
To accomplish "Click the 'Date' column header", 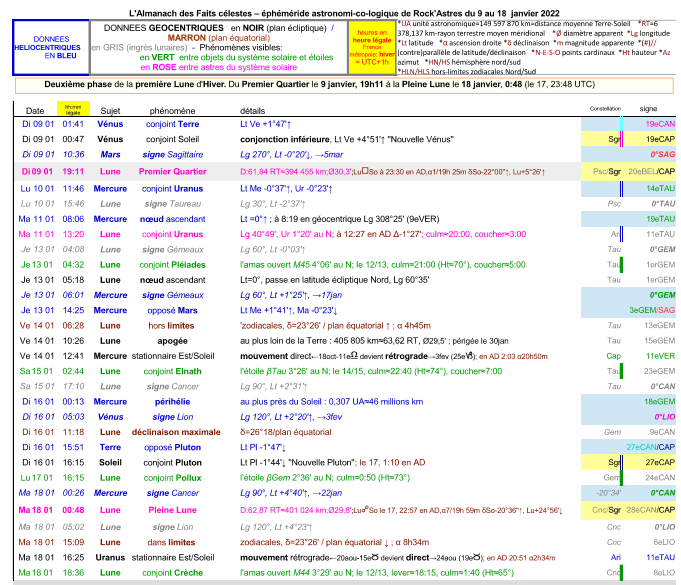I will (35, 109).
